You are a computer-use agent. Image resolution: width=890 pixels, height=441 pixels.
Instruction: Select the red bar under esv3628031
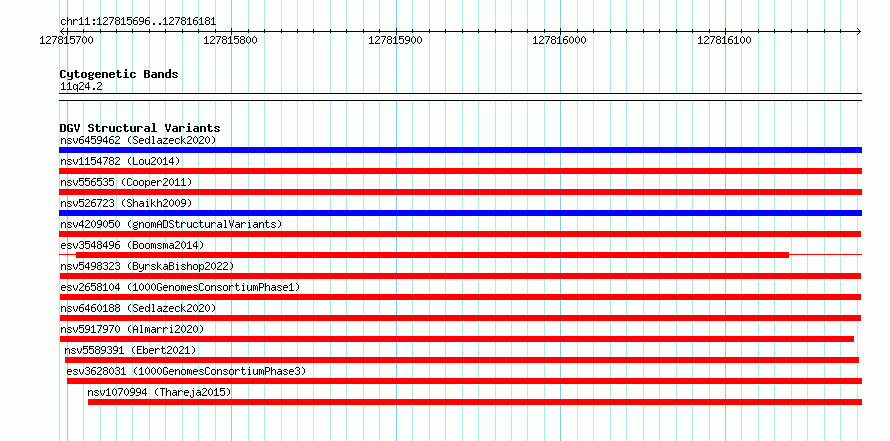(x=464, y=381)
